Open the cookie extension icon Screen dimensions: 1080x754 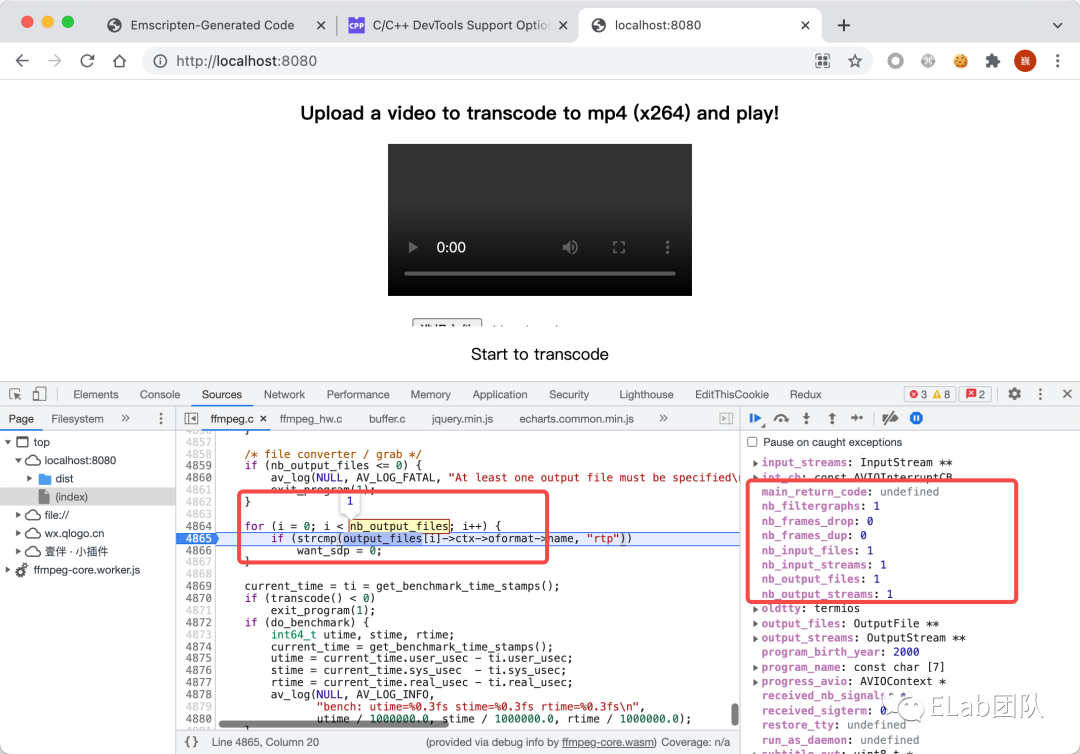click(960, 61)
